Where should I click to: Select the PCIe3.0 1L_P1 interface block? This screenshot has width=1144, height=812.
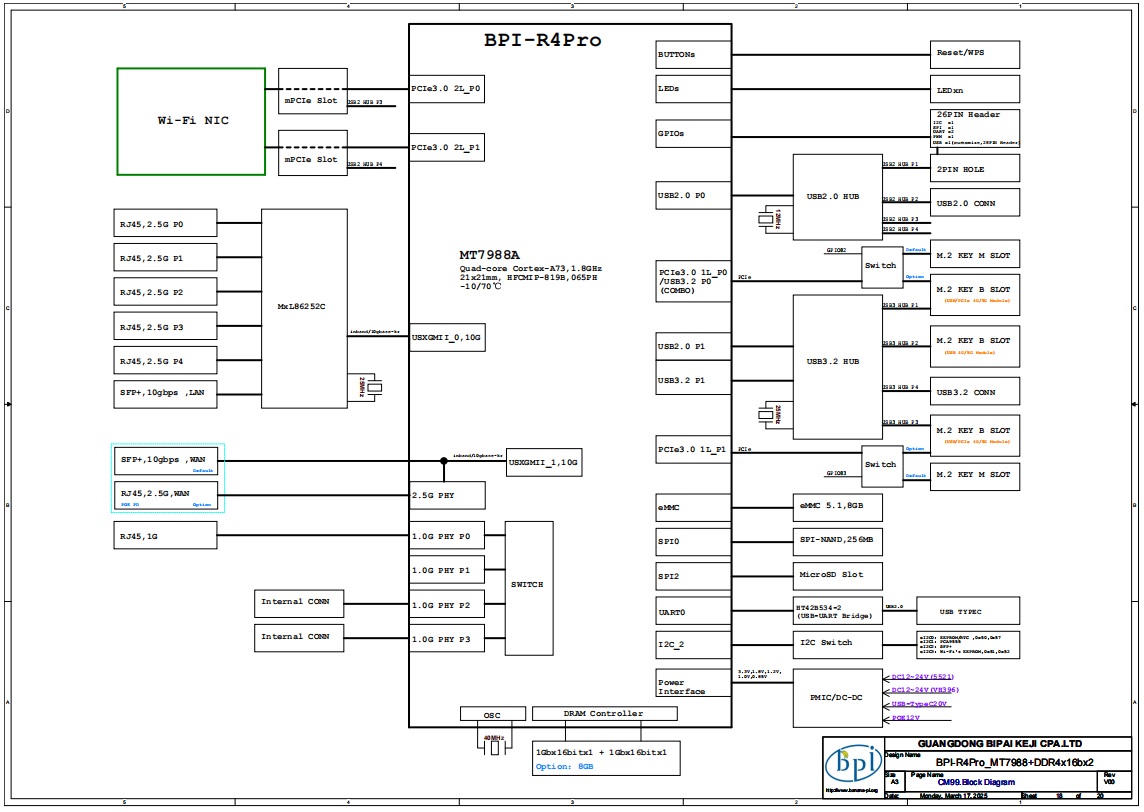coord(693,449)
